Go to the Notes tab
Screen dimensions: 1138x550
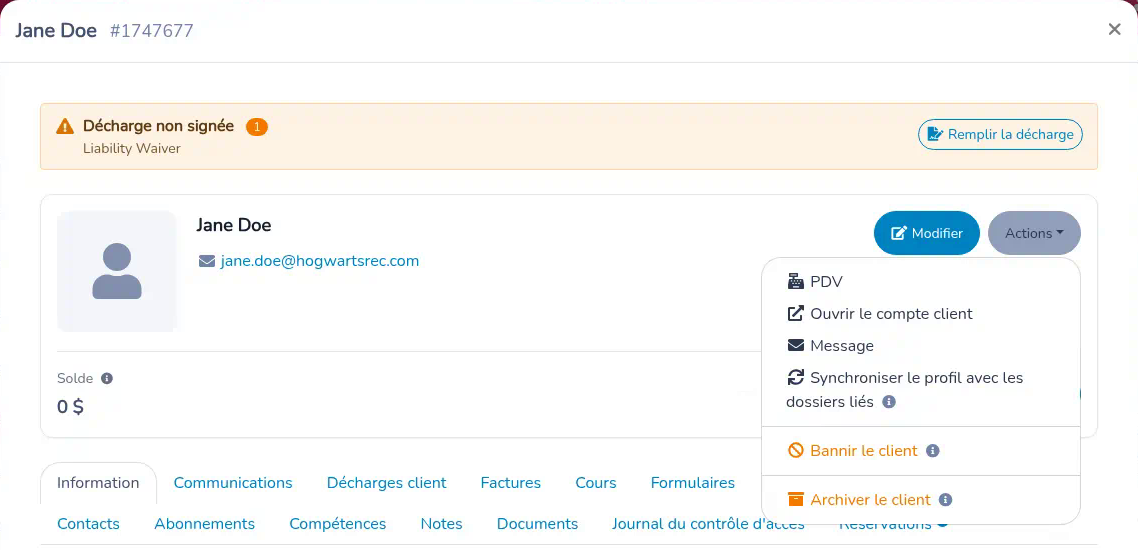click(x=441, y=524)
